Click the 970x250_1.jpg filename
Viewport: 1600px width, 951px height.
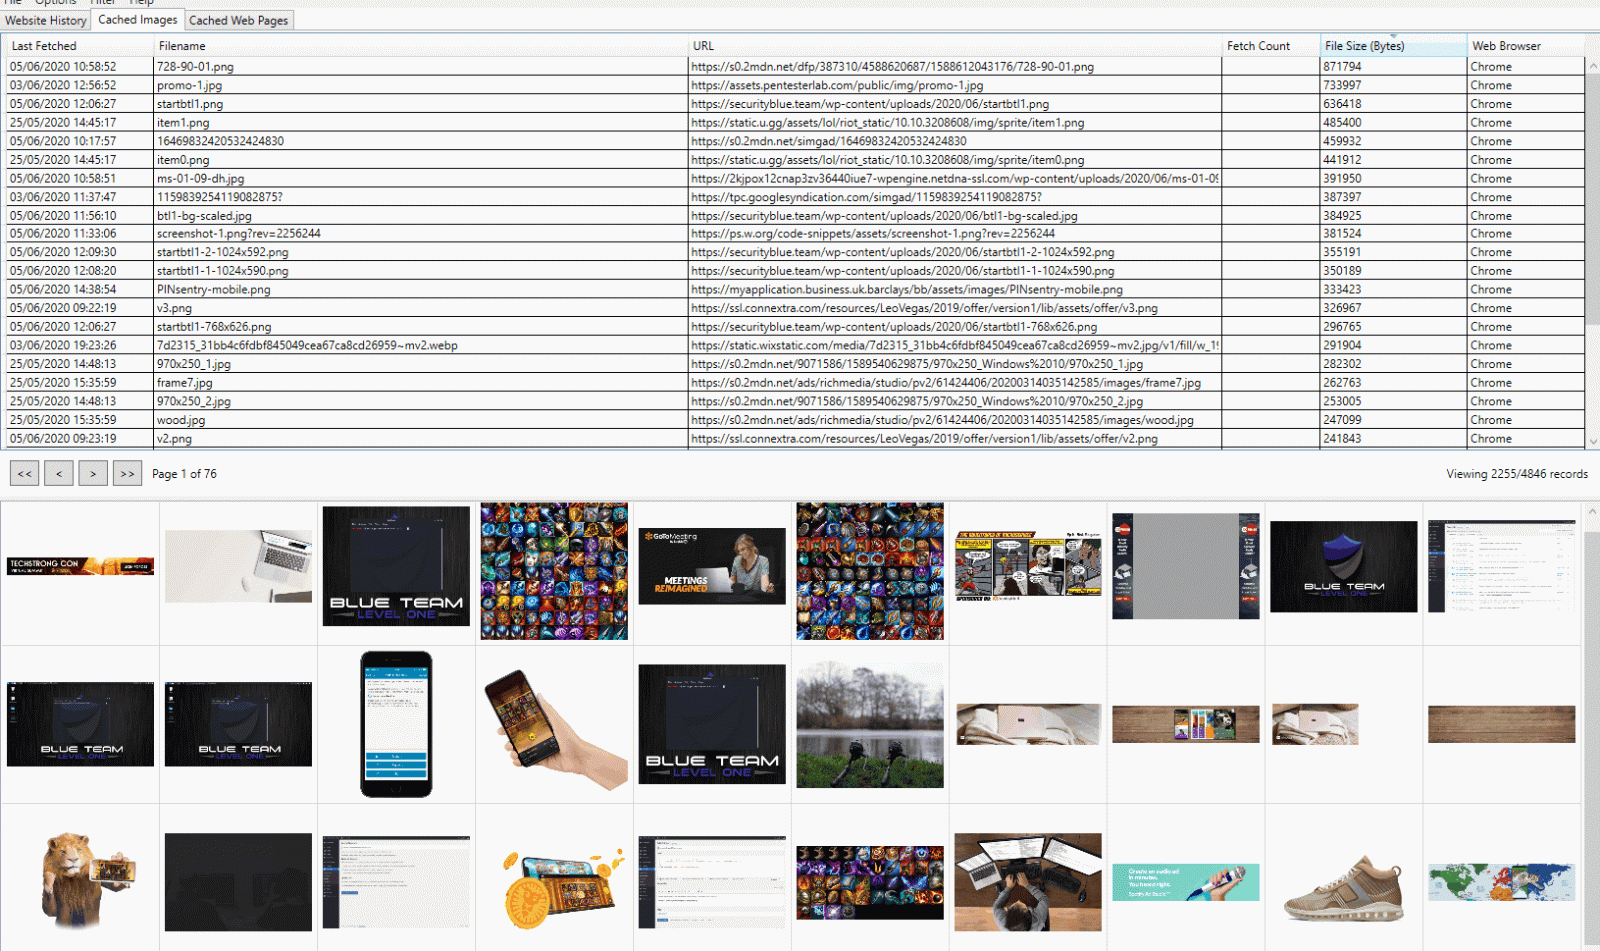coord(194,365)
